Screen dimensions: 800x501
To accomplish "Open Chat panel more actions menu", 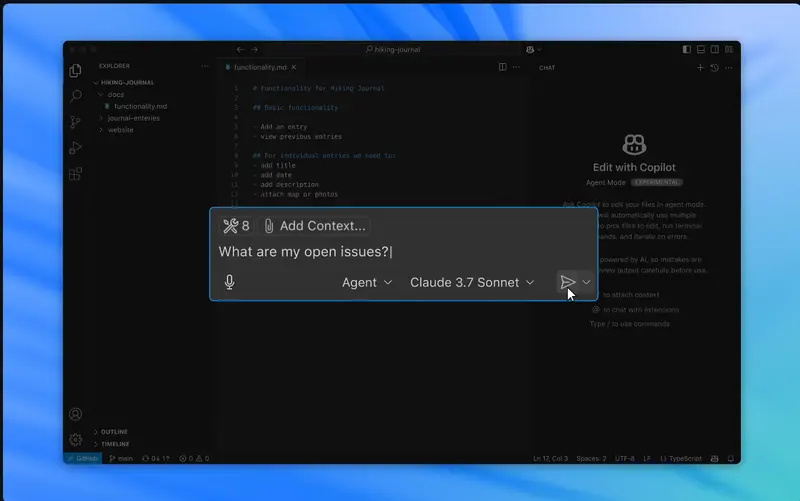I will [x=729, y=67].
